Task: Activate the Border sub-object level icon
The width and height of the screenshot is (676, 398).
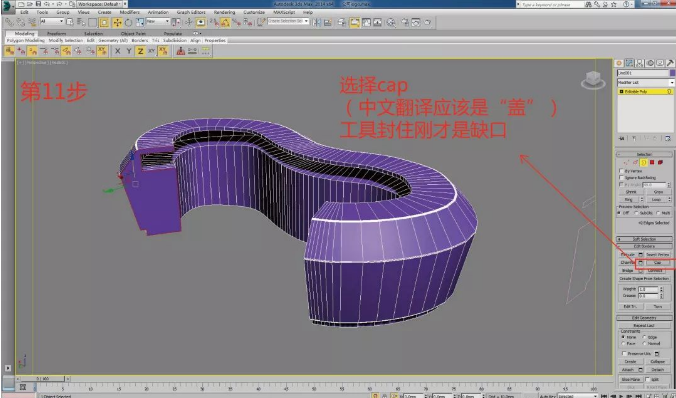Action: click(644, 162)
